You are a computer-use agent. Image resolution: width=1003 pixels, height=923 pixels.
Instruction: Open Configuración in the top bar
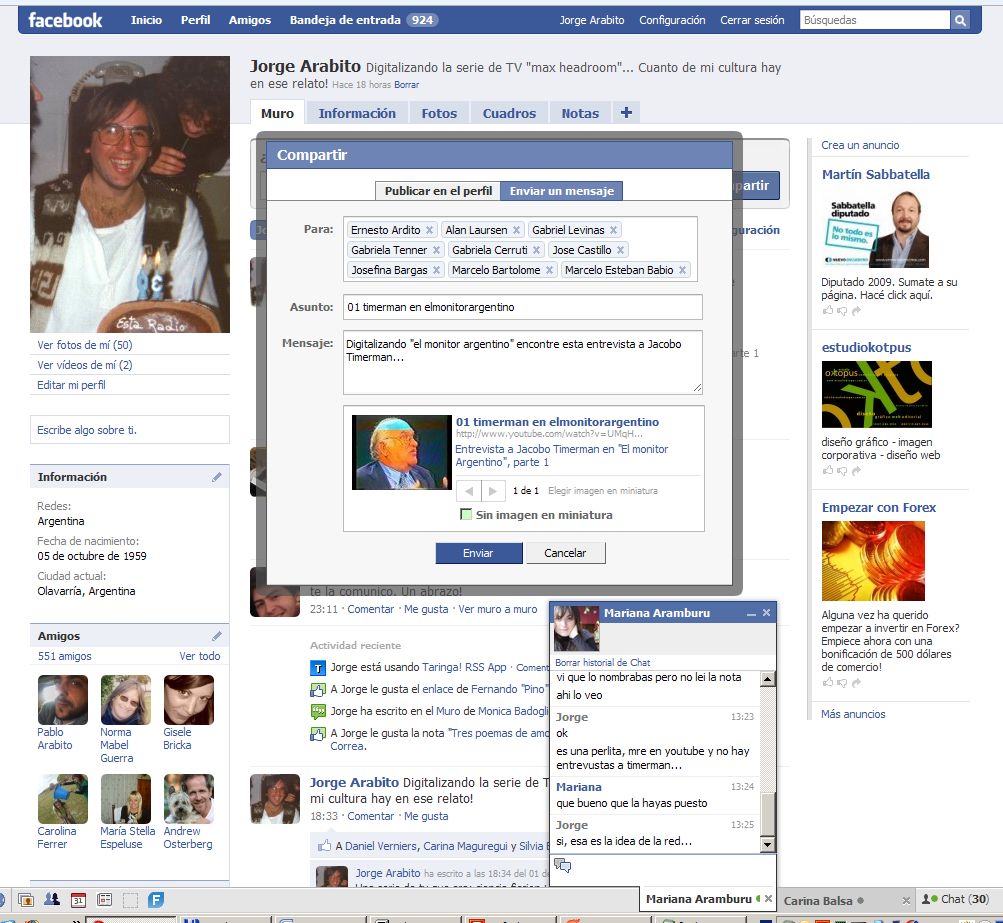coord(672,20)
